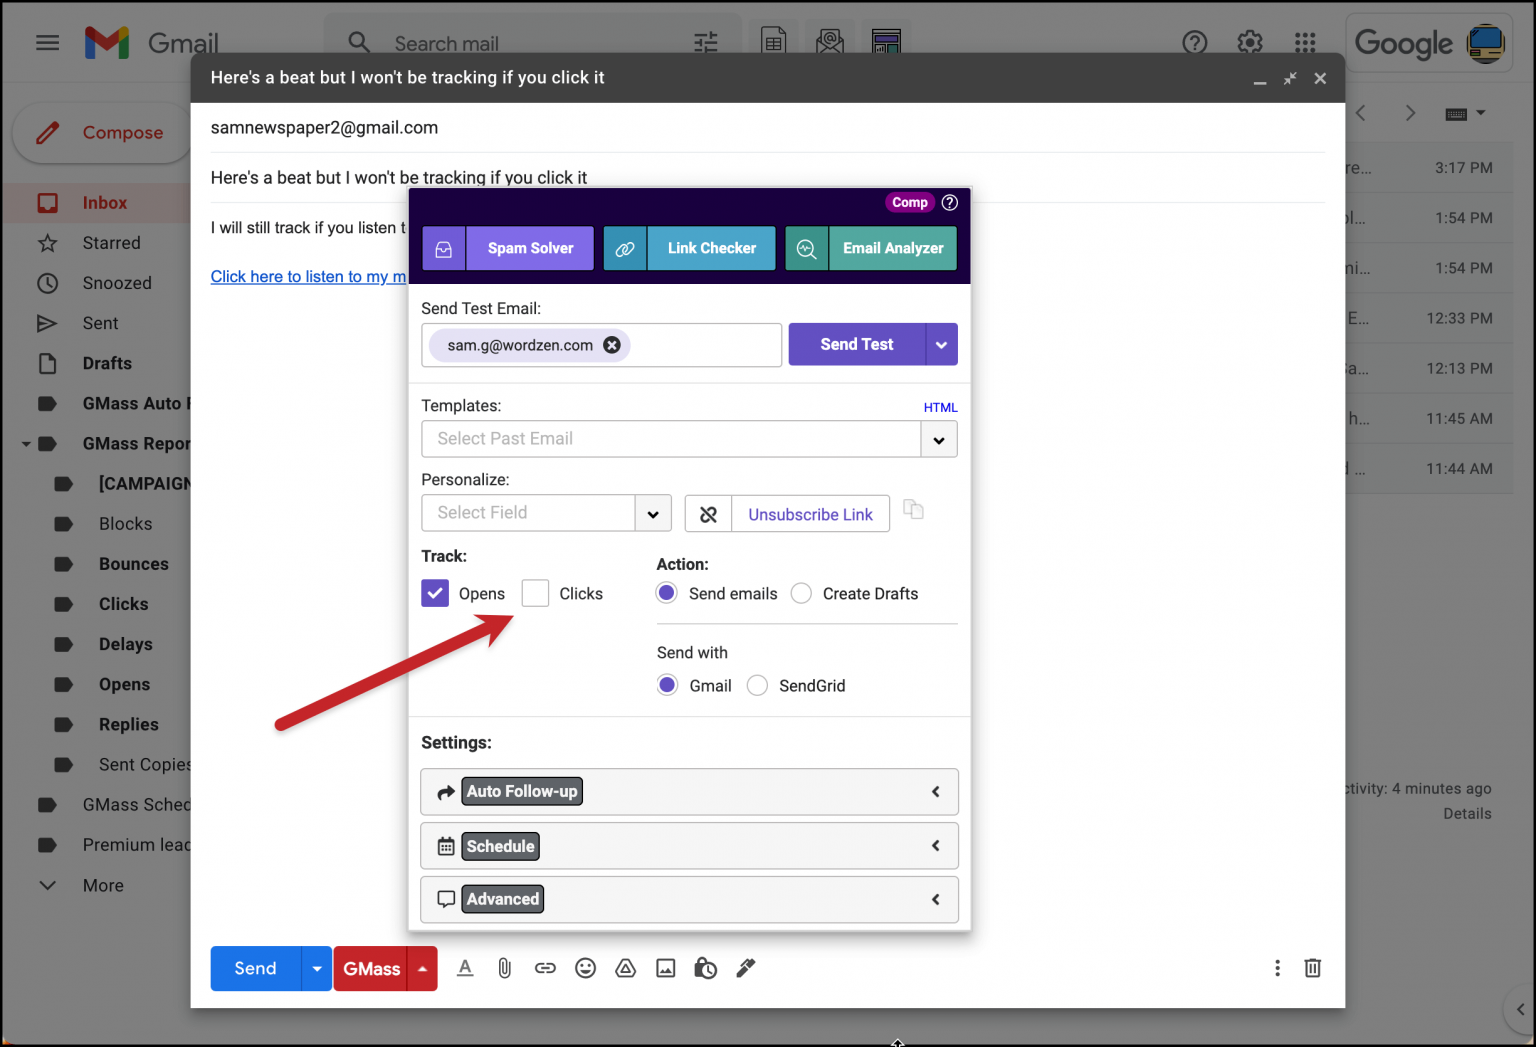Viewport: 1536px width, 1047px height.
Task: Insert a photo into the email
Action: (665, 968)
